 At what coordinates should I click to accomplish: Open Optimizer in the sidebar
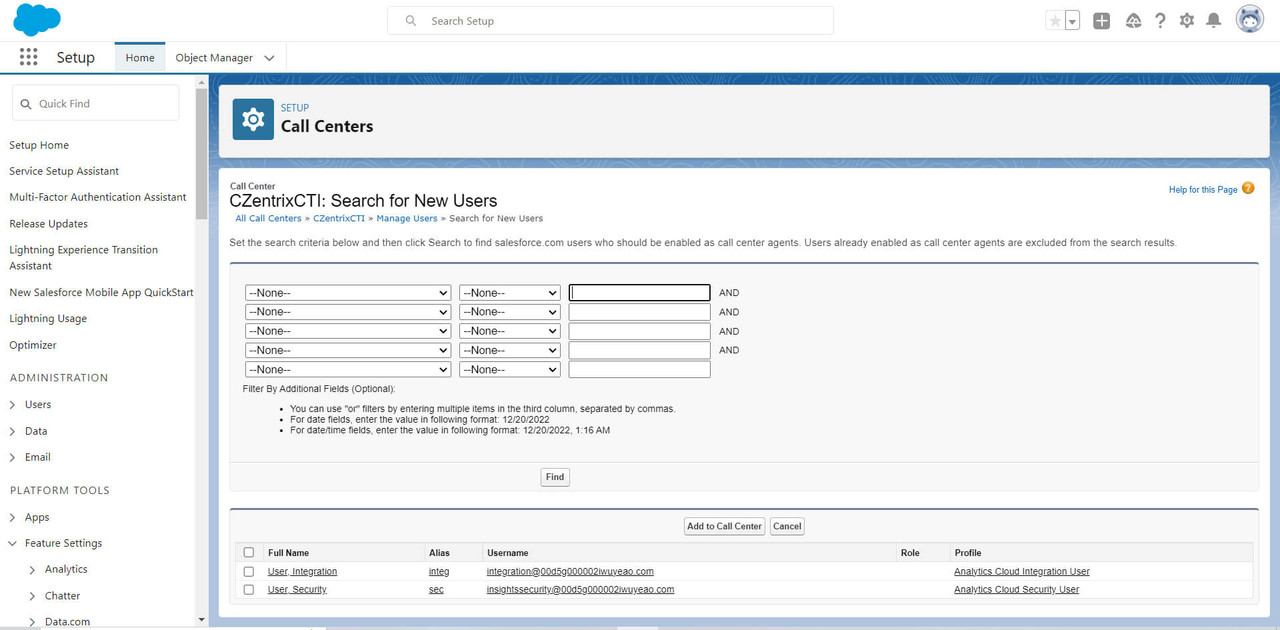coord(33,345)
